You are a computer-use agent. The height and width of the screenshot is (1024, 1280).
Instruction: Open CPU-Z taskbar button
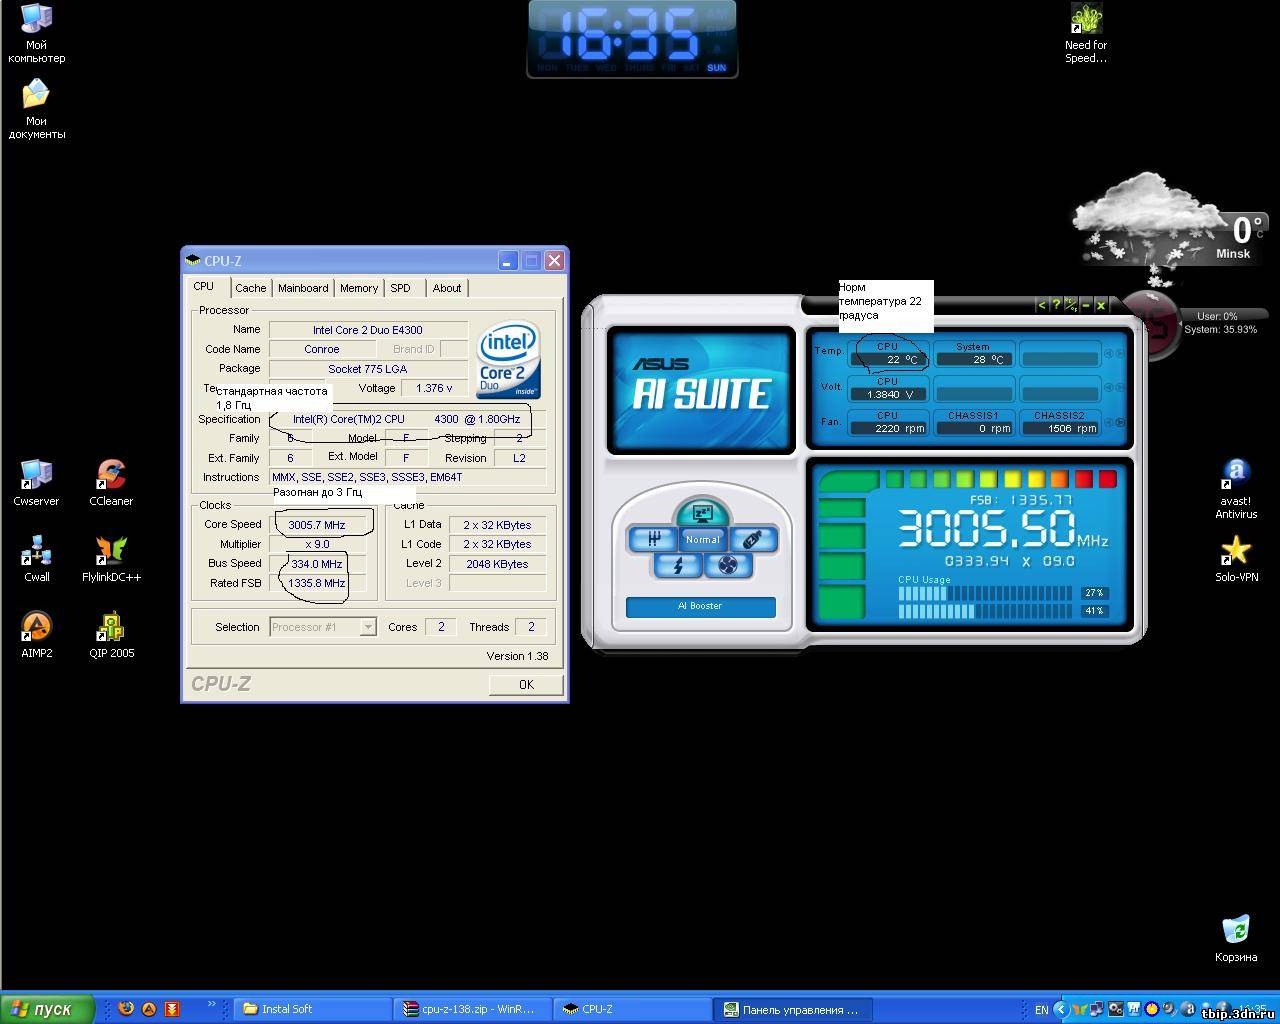click(x=633, y=1009)
